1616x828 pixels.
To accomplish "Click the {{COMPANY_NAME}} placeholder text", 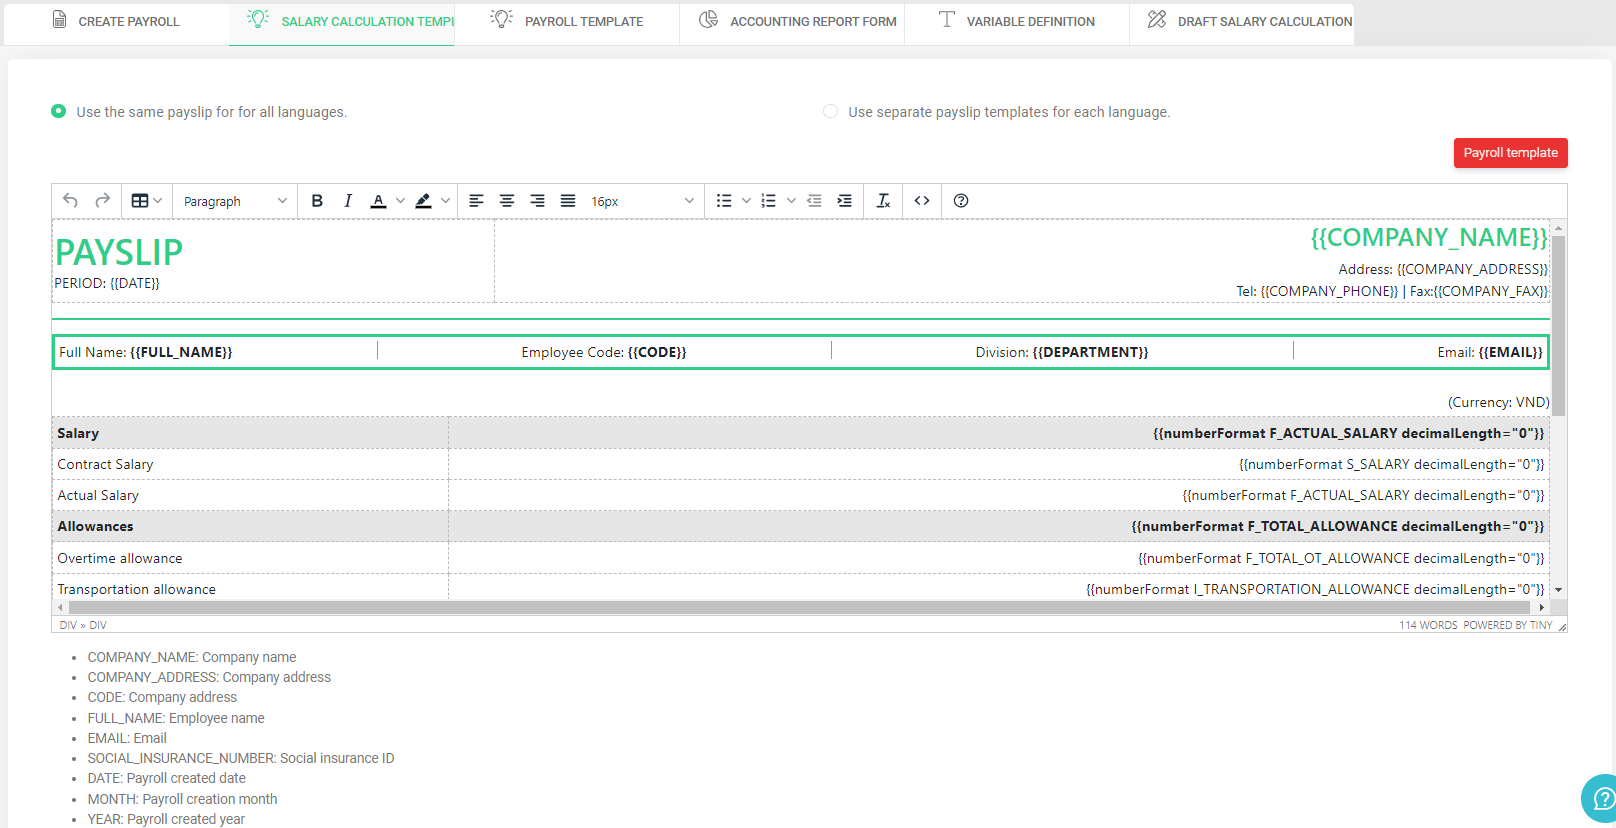I will point(1429,238).
